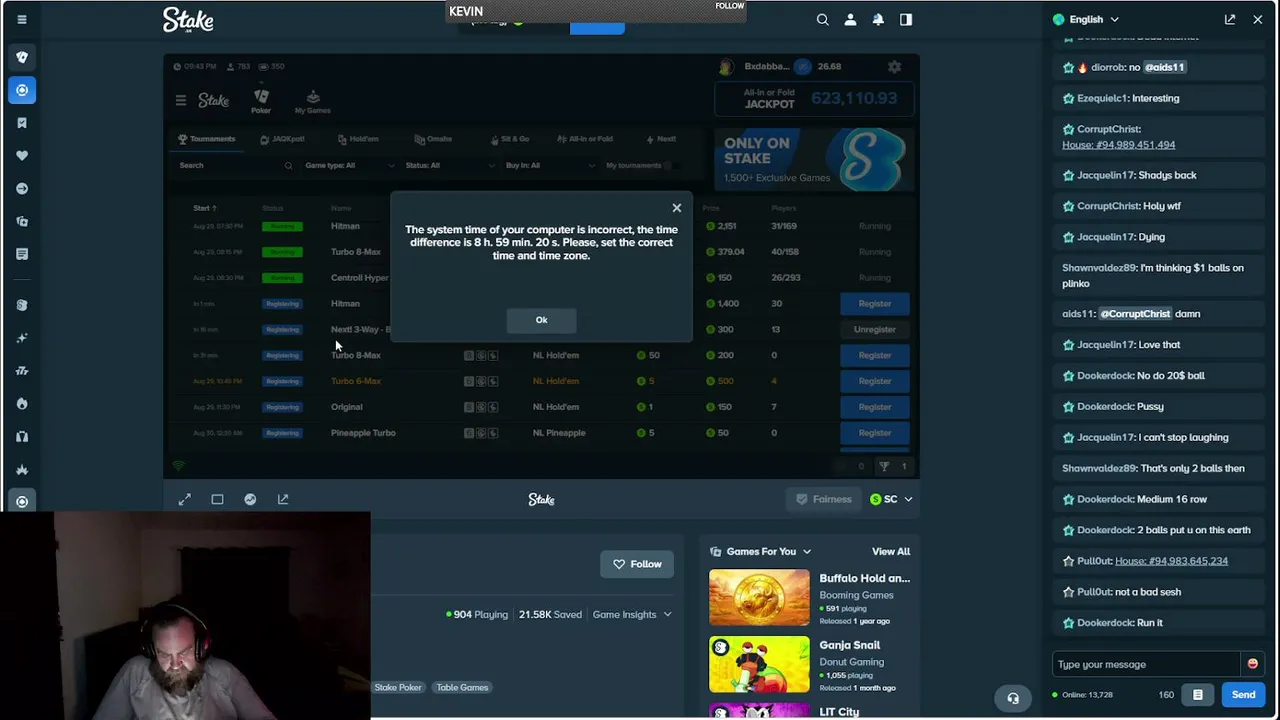Expand the Game type: All filter
1280x720 pixels.
click(349, 165)
